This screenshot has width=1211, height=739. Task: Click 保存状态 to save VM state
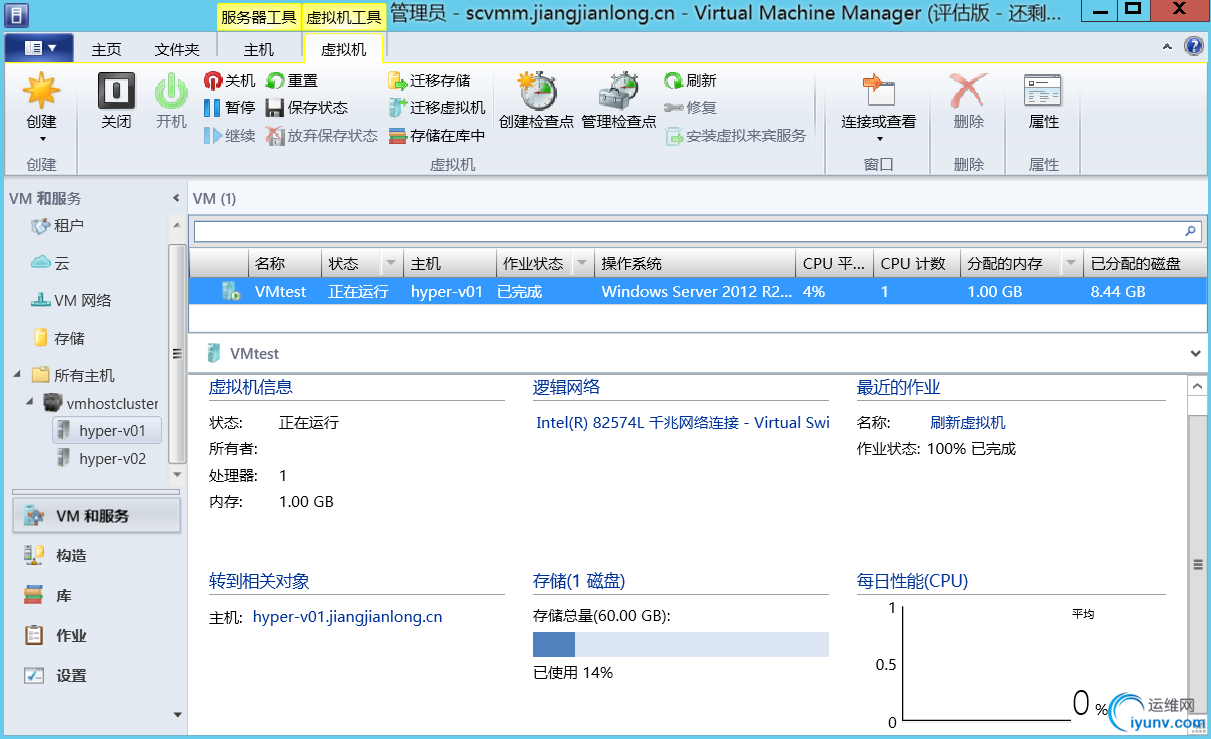pos(307,108)
